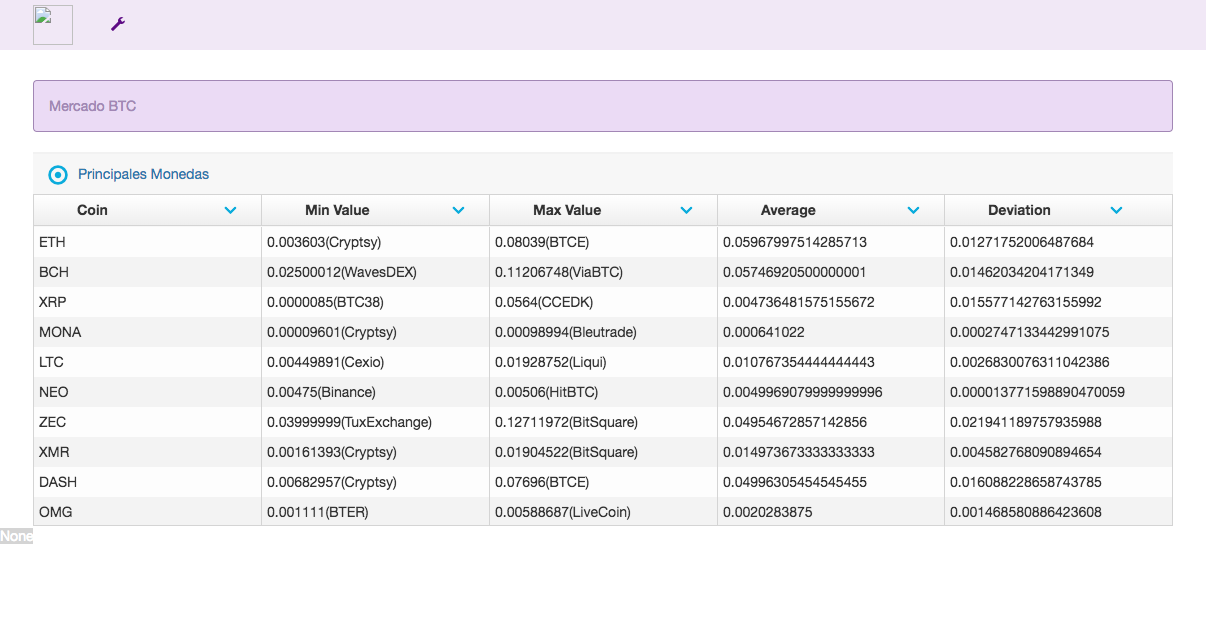Click BCH average 0.05746920500000001

795,272
